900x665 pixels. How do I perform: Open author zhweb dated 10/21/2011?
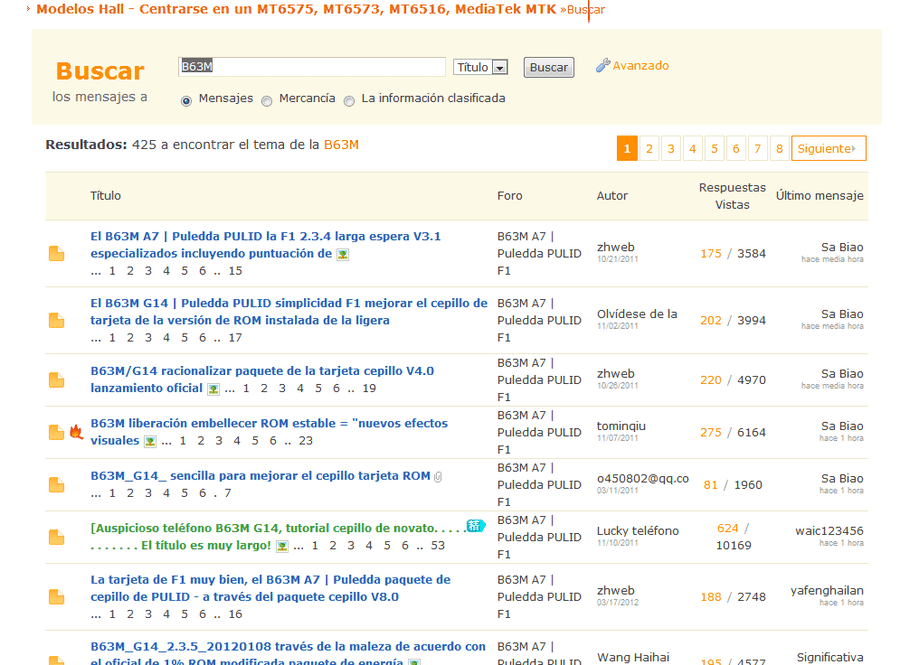[615, 247]
